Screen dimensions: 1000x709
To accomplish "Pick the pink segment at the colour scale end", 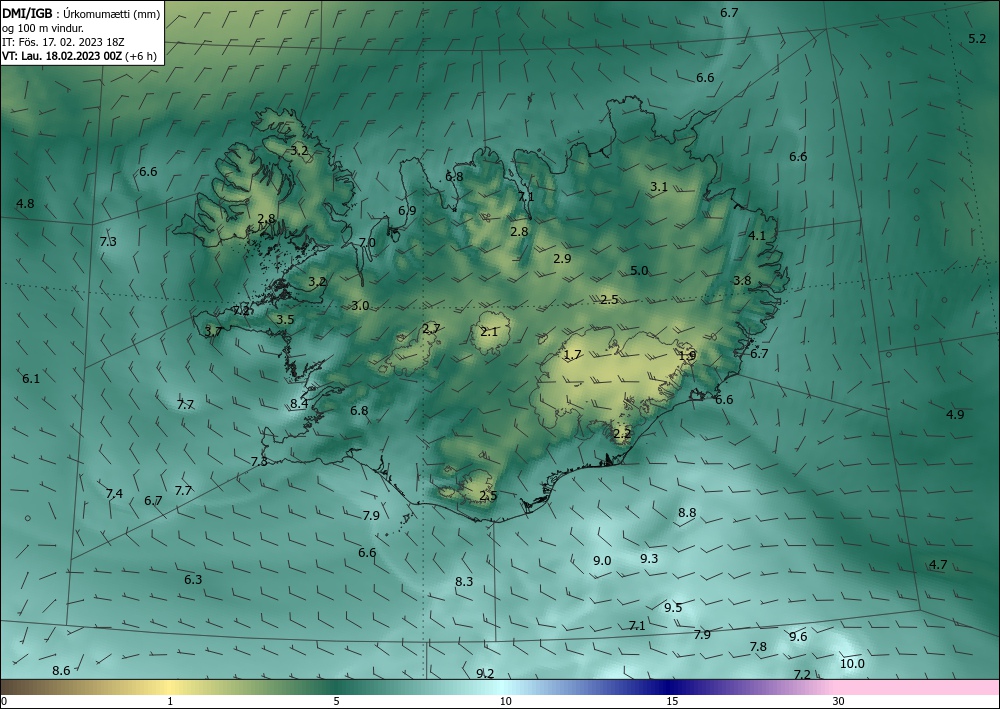I will [918, 687].
